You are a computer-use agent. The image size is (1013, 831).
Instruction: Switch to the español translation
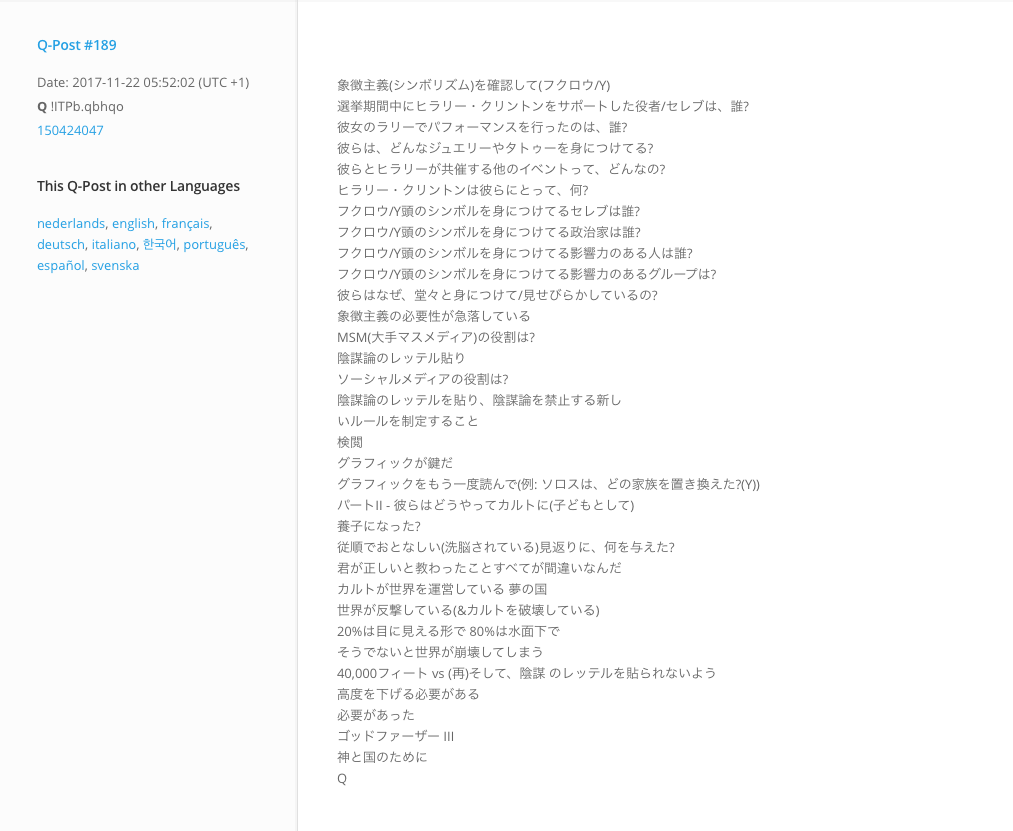(x=61, y=266)
